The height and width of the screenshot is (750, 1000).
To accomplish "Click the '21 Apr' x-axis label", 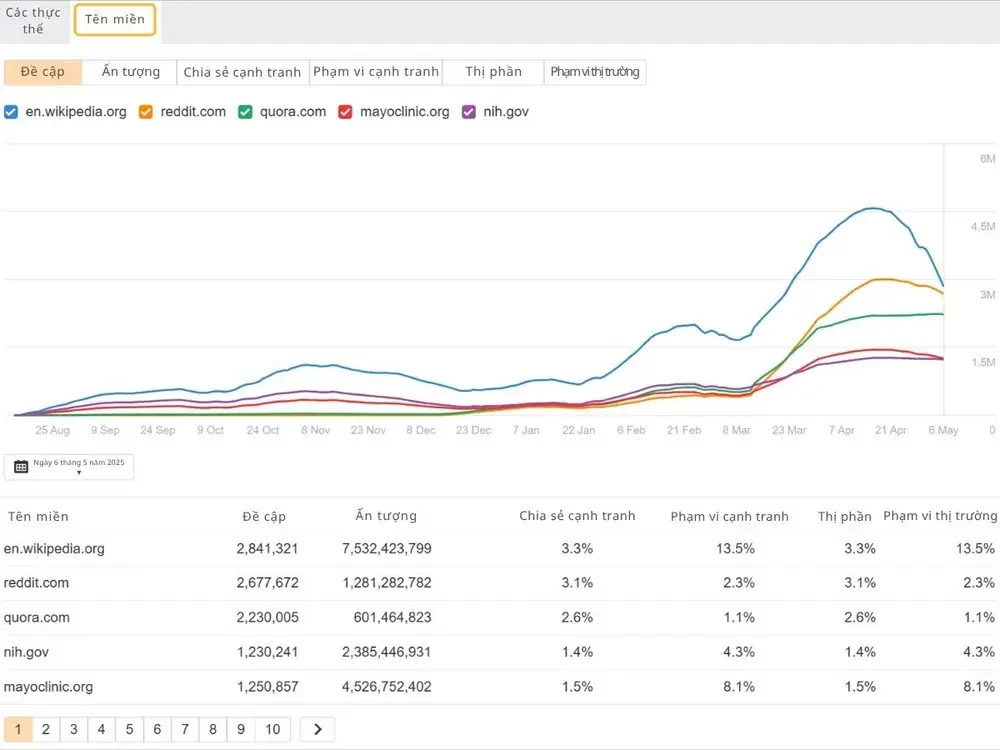I will [x=891, y=430].
